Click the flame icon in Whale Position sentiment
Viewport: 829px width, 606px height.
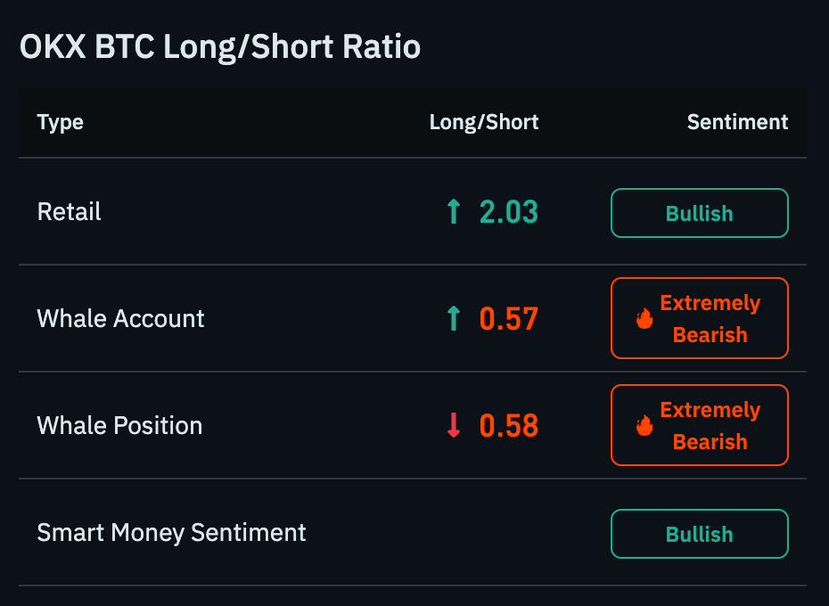[x=644, y=425]
